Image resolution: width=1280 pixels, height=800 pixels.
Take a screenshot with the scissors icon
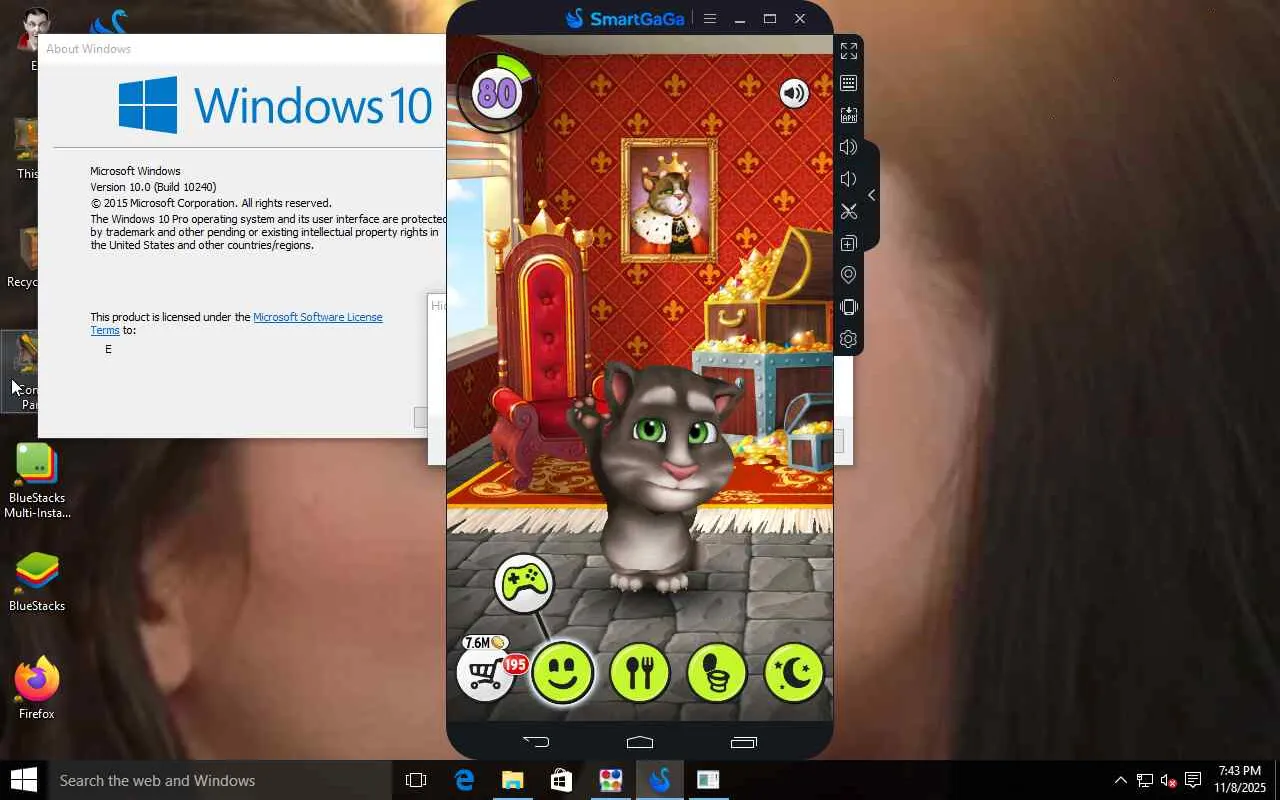pyautogui.click(x=849, y=211)
